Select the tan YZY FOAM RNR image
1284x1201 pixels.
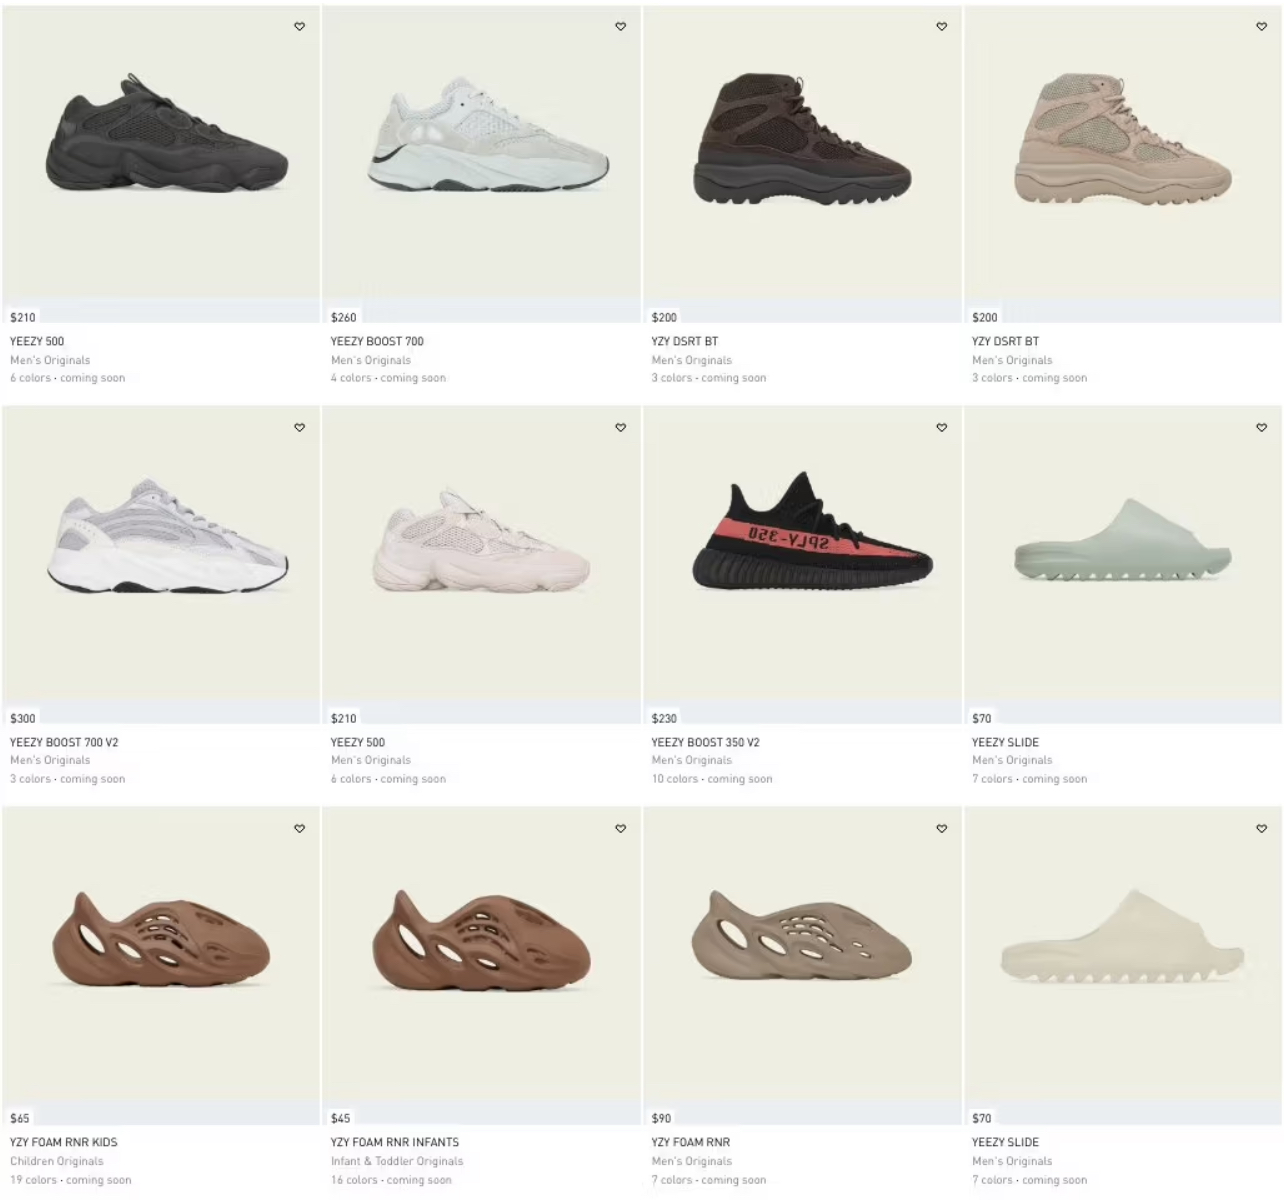pyautogui.click(x=802, y=933)
